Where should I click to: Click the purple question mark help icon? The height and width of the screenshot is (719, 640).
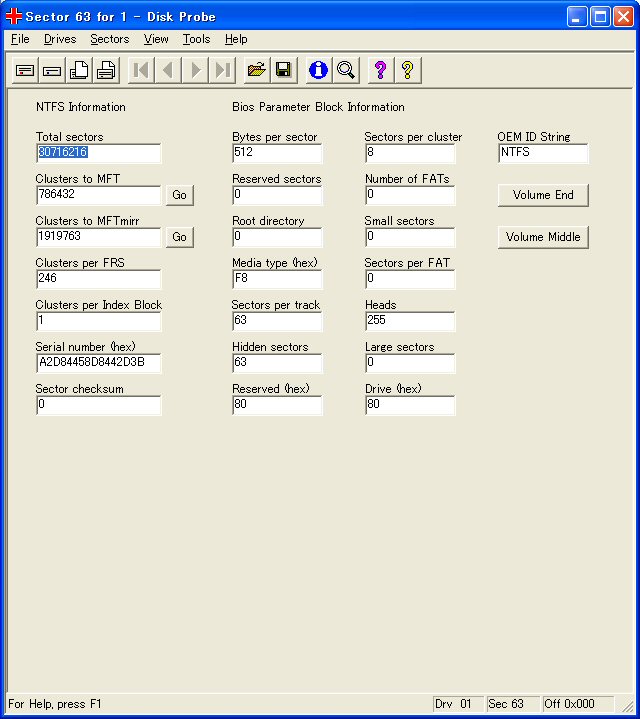[x=381, y=71]
